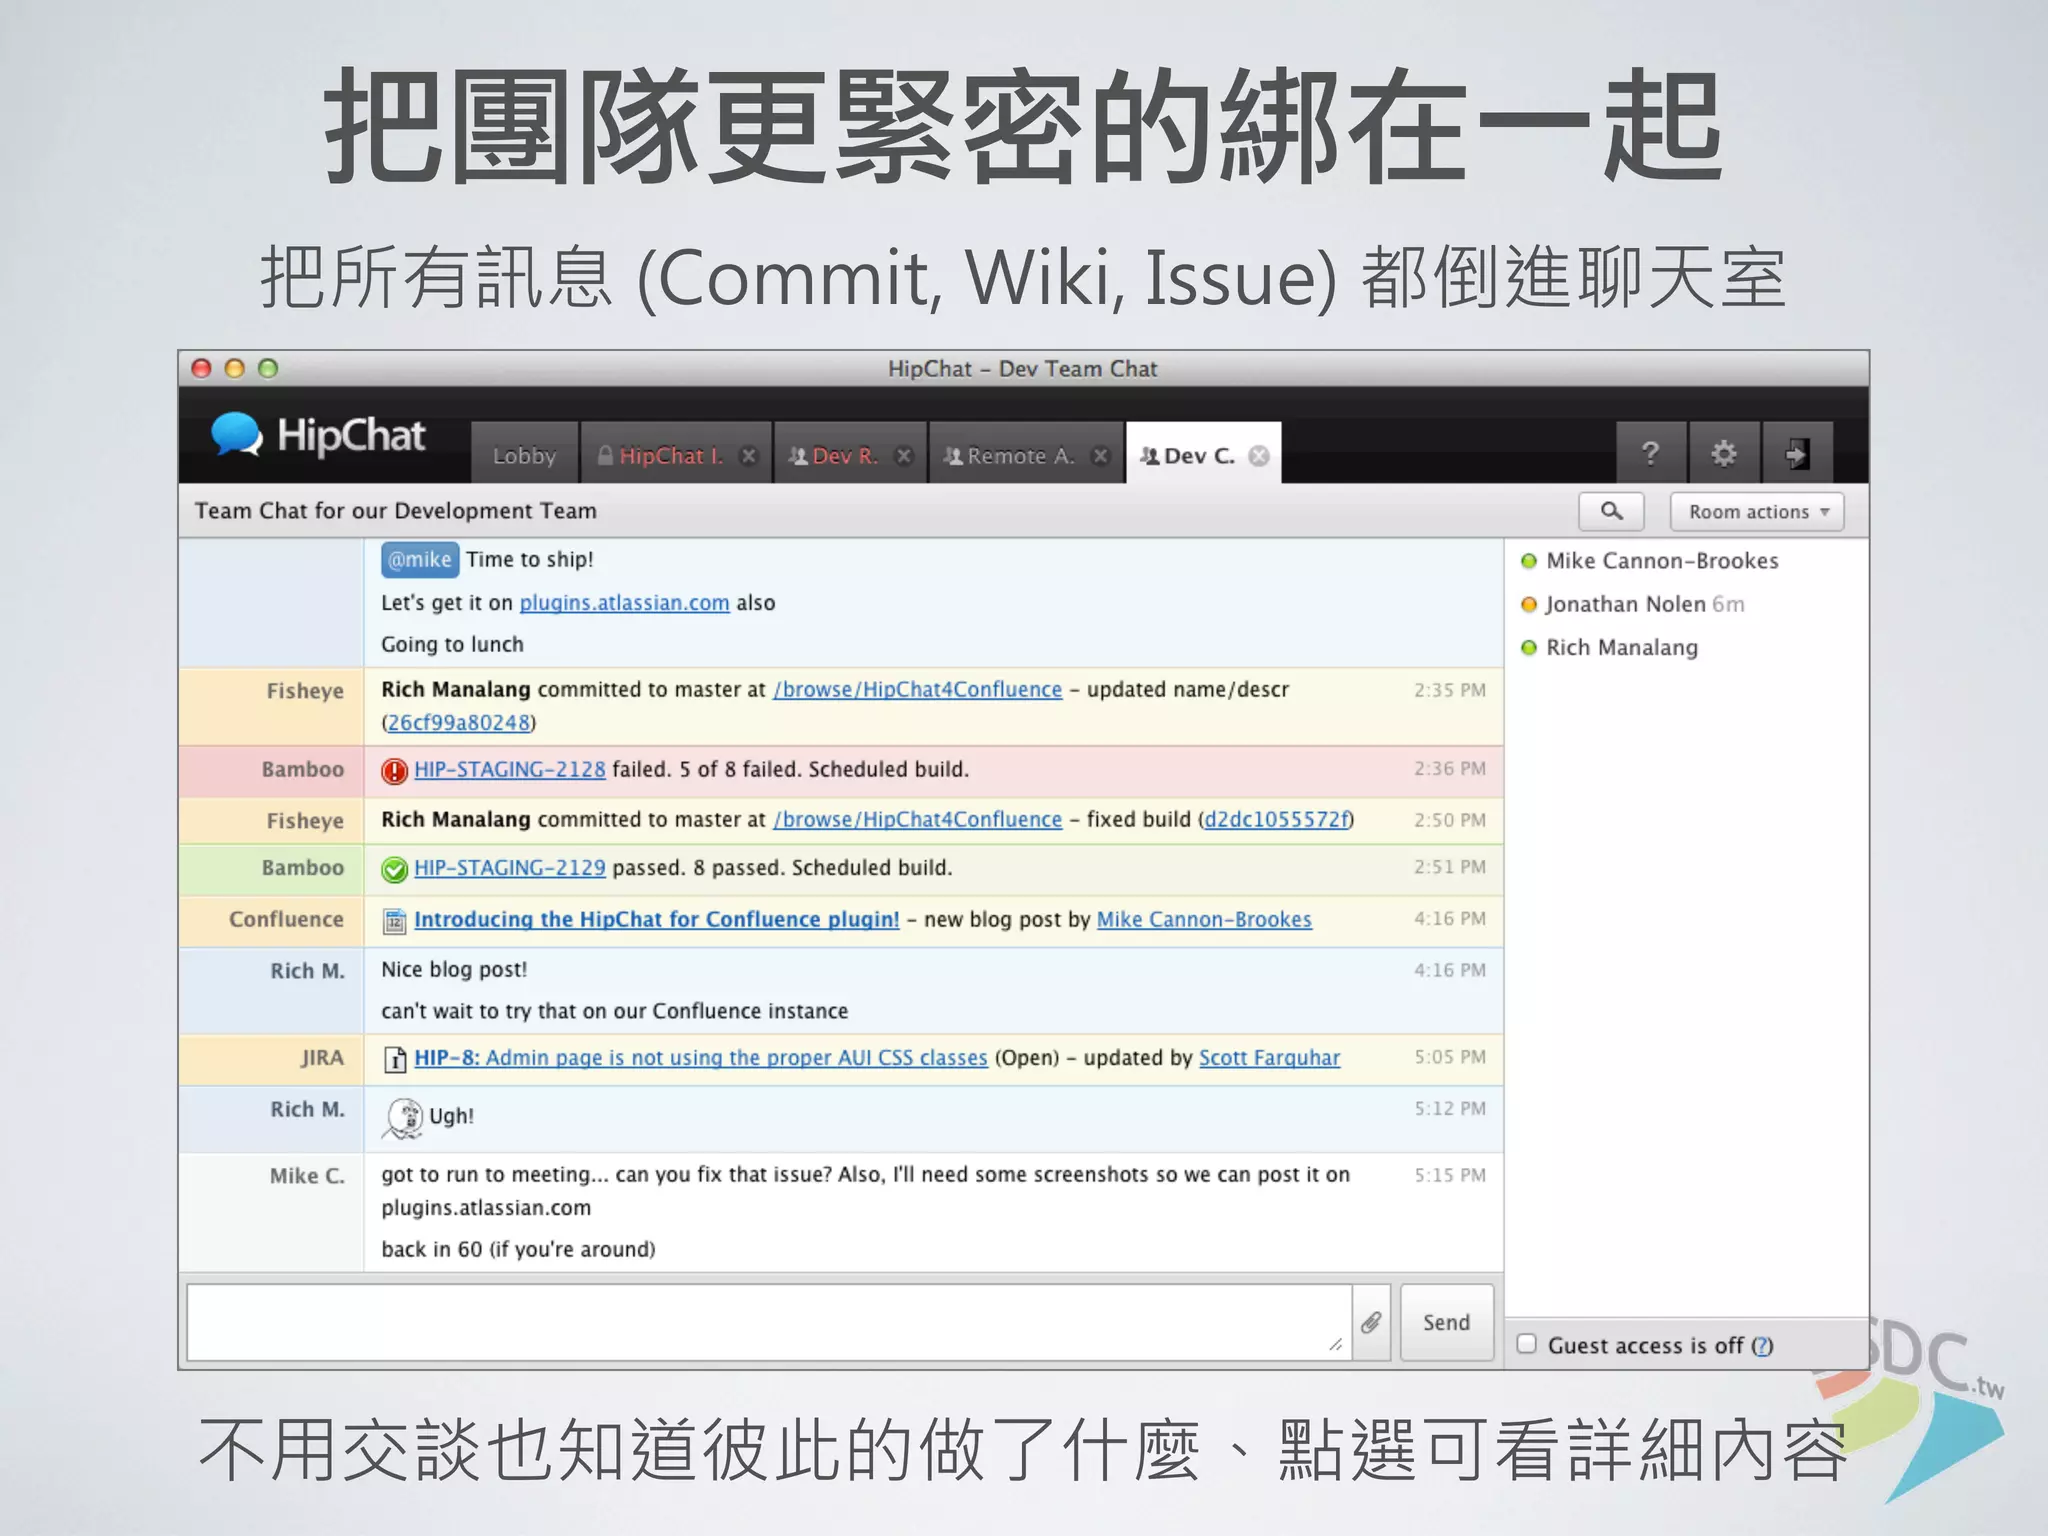
Task: Open /browse/HipChat4Confluence link in 2:35 PM commit
Action: click(x=917, y=689)
